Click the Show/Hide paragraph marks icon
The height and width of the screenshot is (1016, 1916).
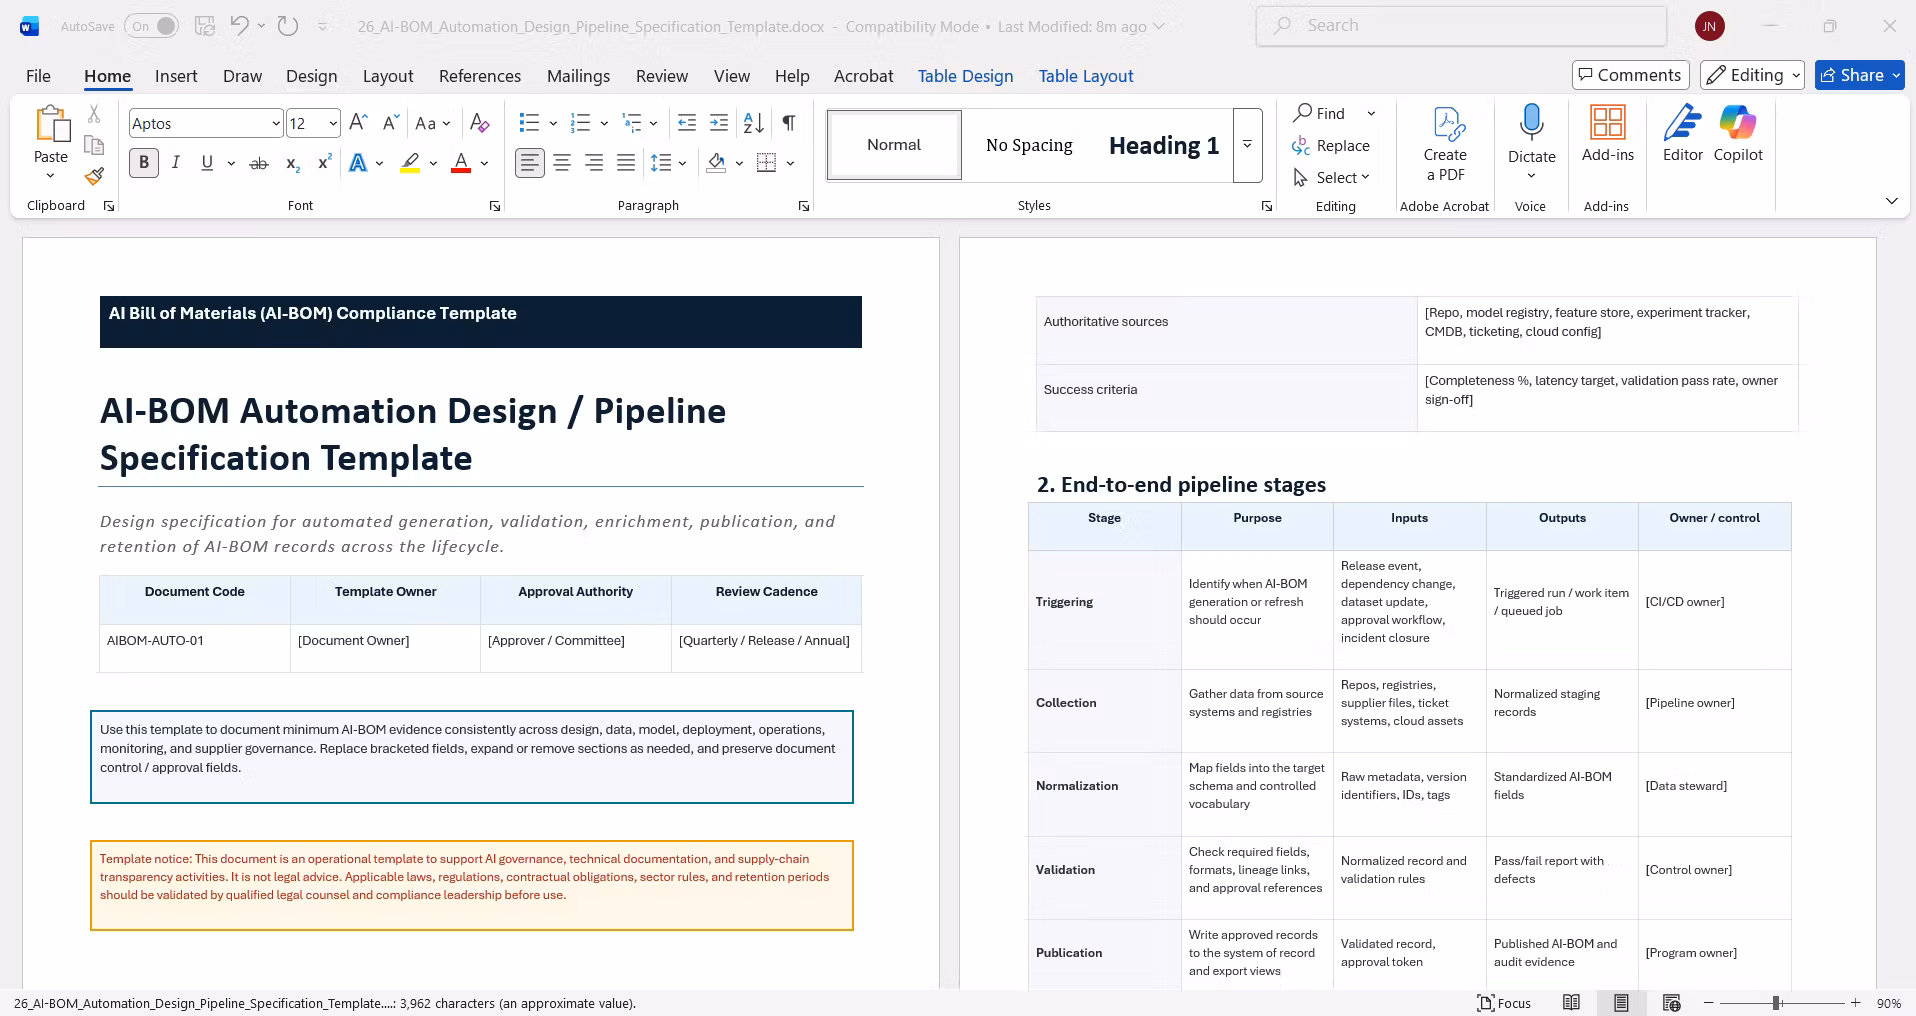coord(789,123)
